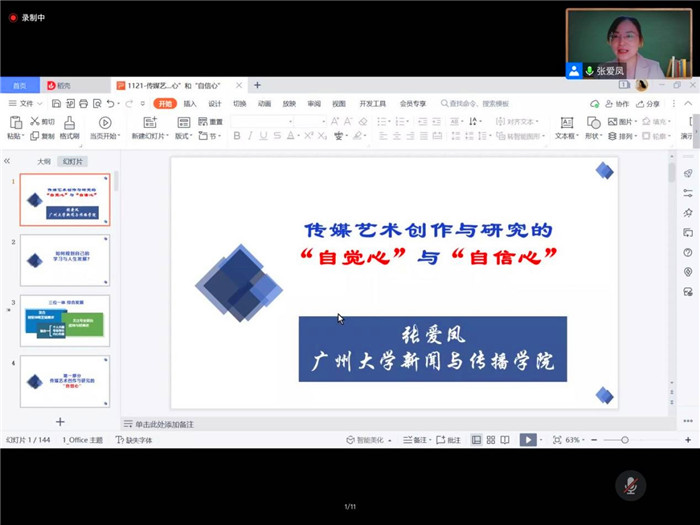Click the New Slide (新建幻灯片) icon
700x525 pixels.
152,122
